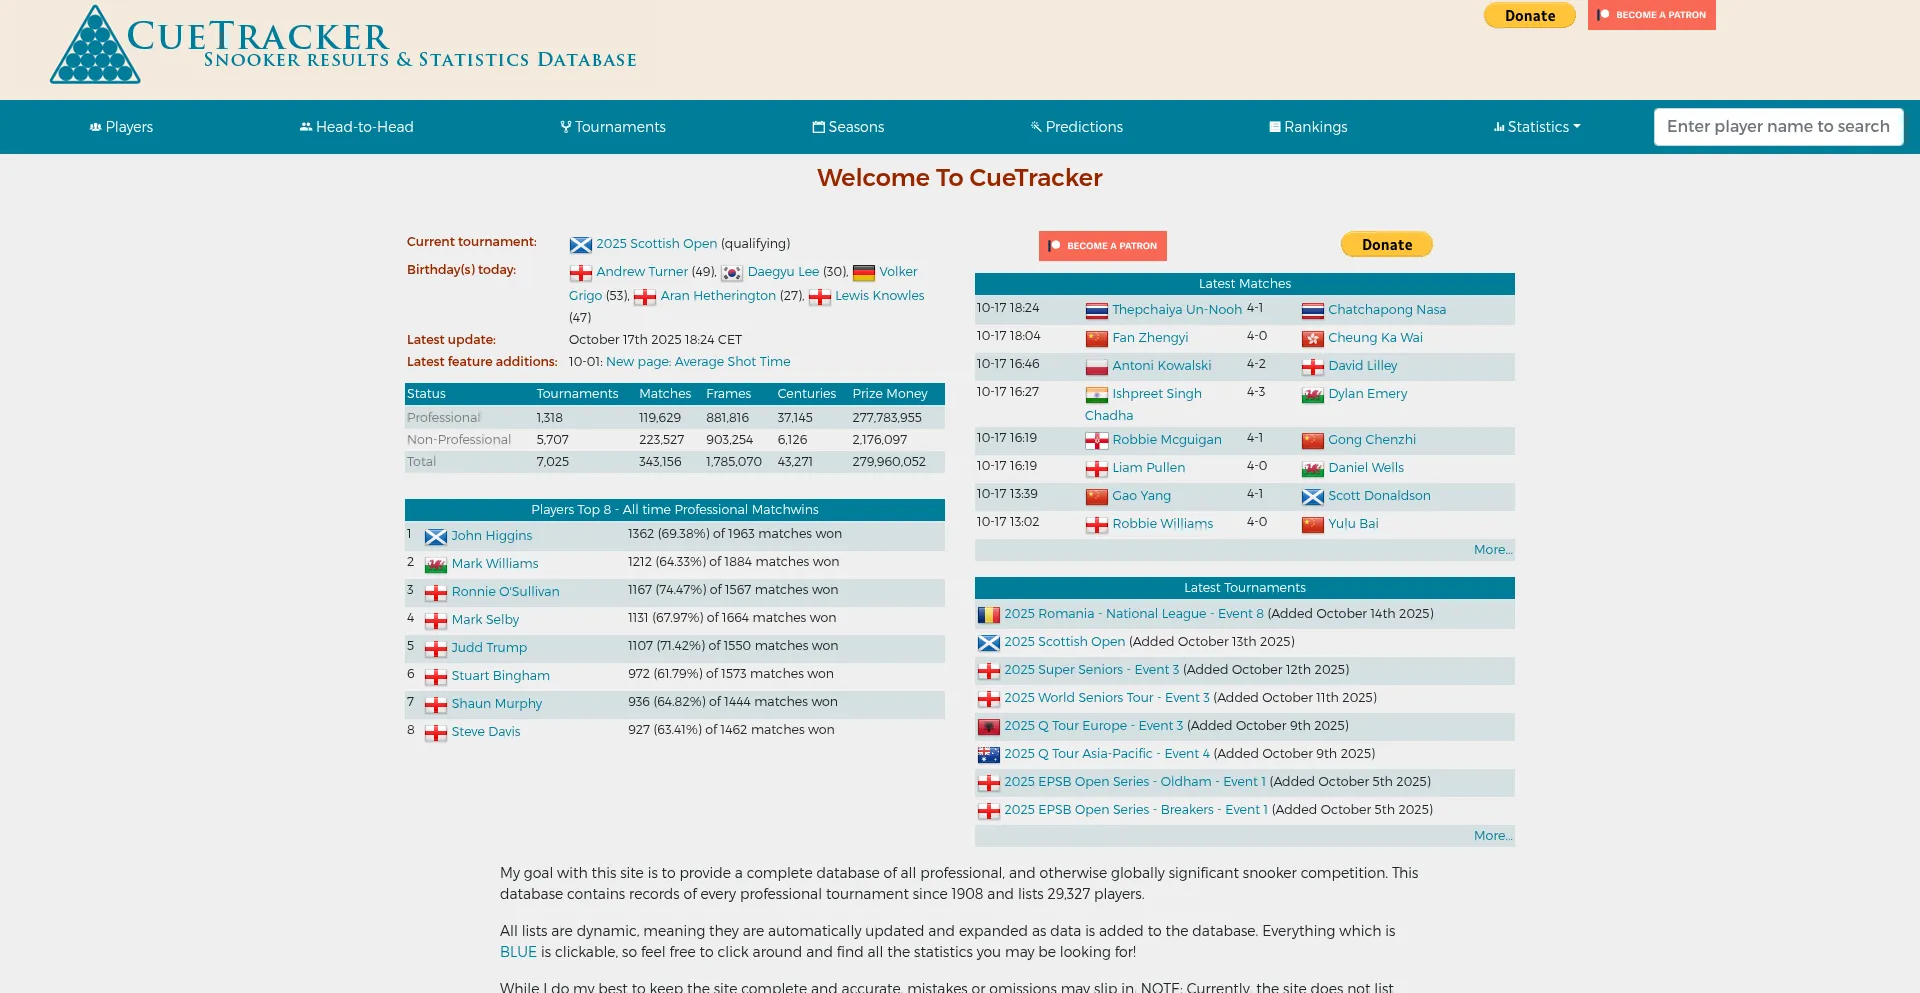Expand Latest Matches with More link
This screenshot has width=1920, height=993.
coord(1492,550)
